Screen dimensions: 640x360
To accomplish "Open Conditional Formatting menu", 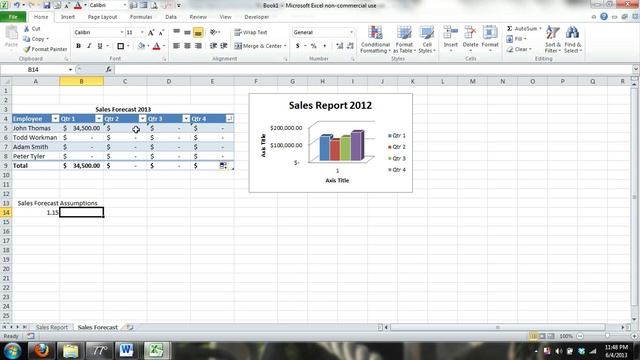I will (x=375, y=39).
